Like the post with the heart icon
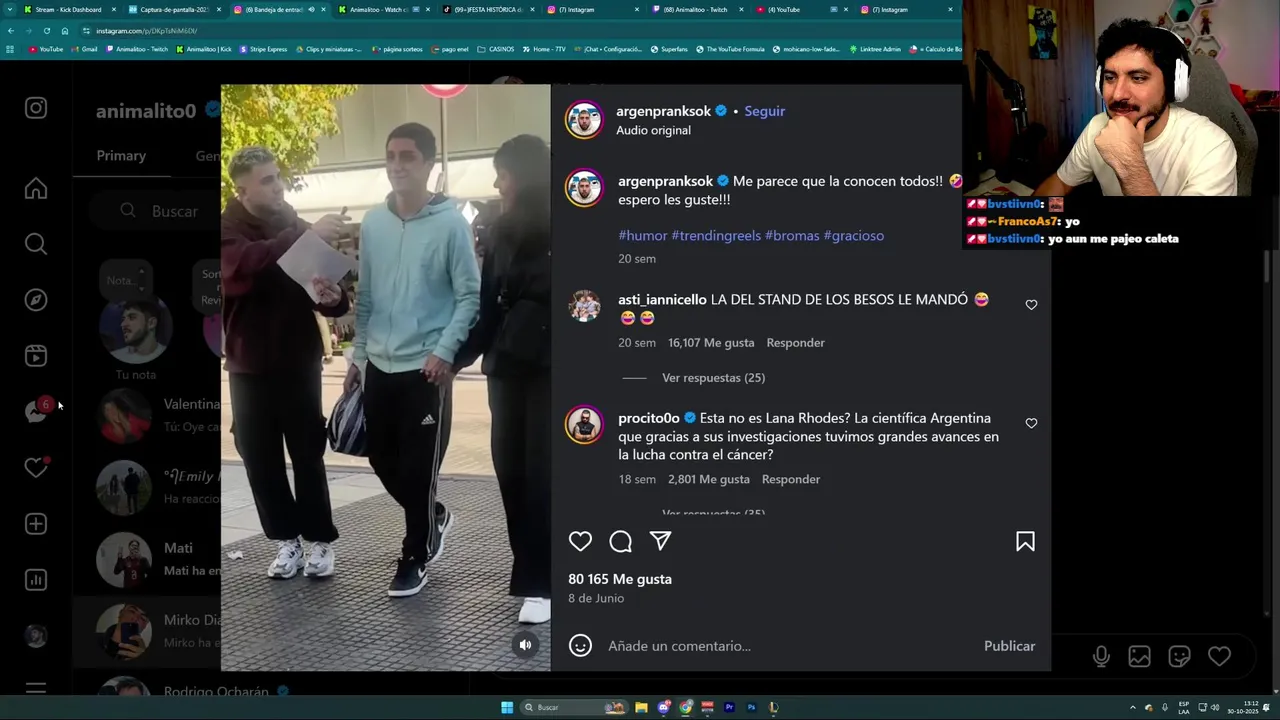Screen dimensions: 1280x720 tap(580, 541)
